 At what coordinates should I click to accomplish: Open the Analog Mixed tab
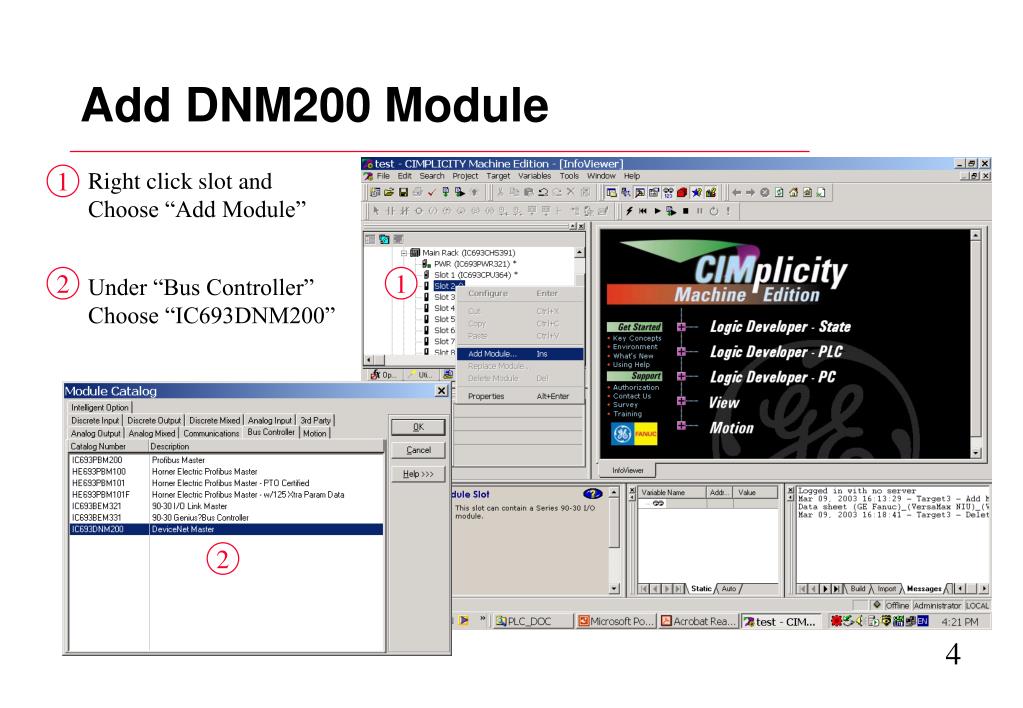click(151, 433)
